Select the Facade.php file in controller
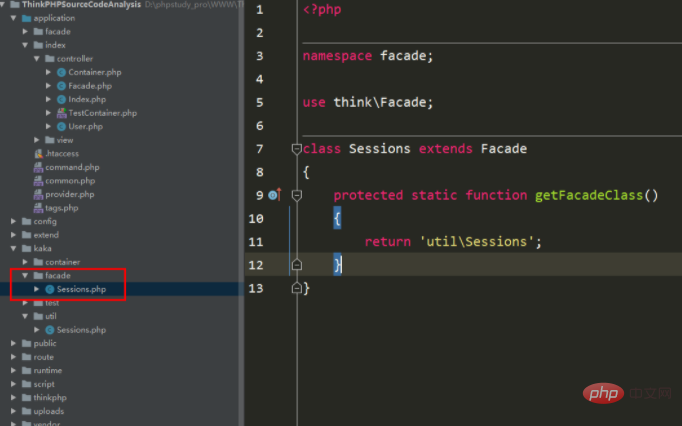682x426 pixels. (x=90, y=86)
